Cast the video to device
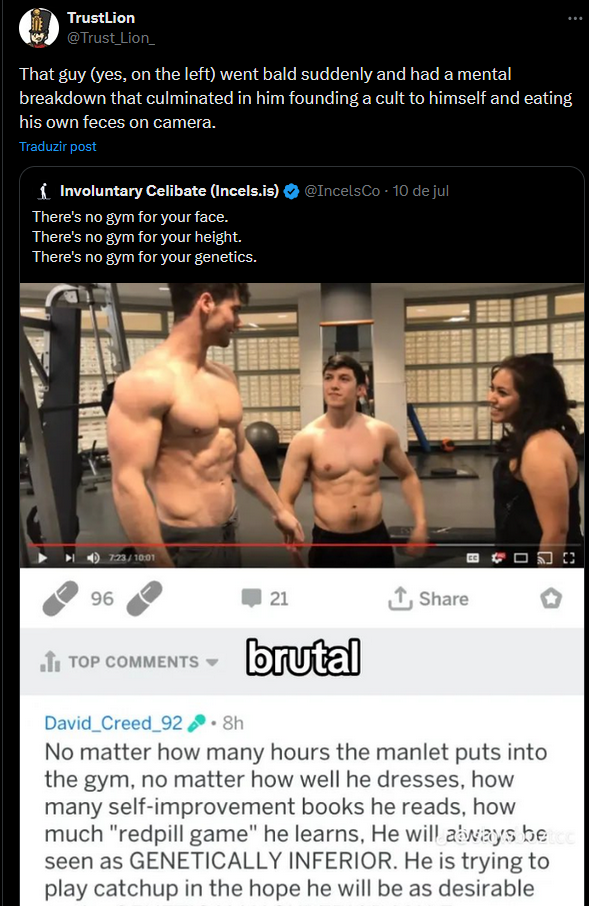Screen dimensions: 589x906 pos(545,558)
